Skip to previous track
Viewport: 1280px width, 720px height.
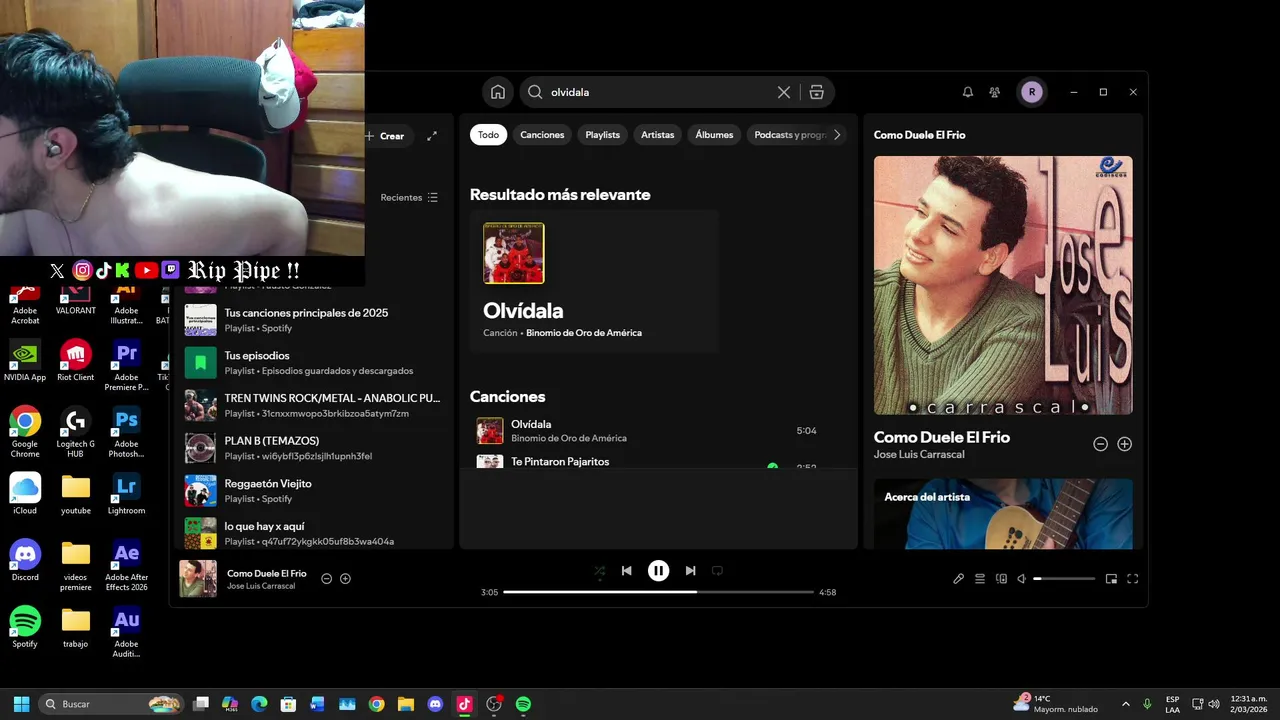pyautogui.click(x=626, y=571)
